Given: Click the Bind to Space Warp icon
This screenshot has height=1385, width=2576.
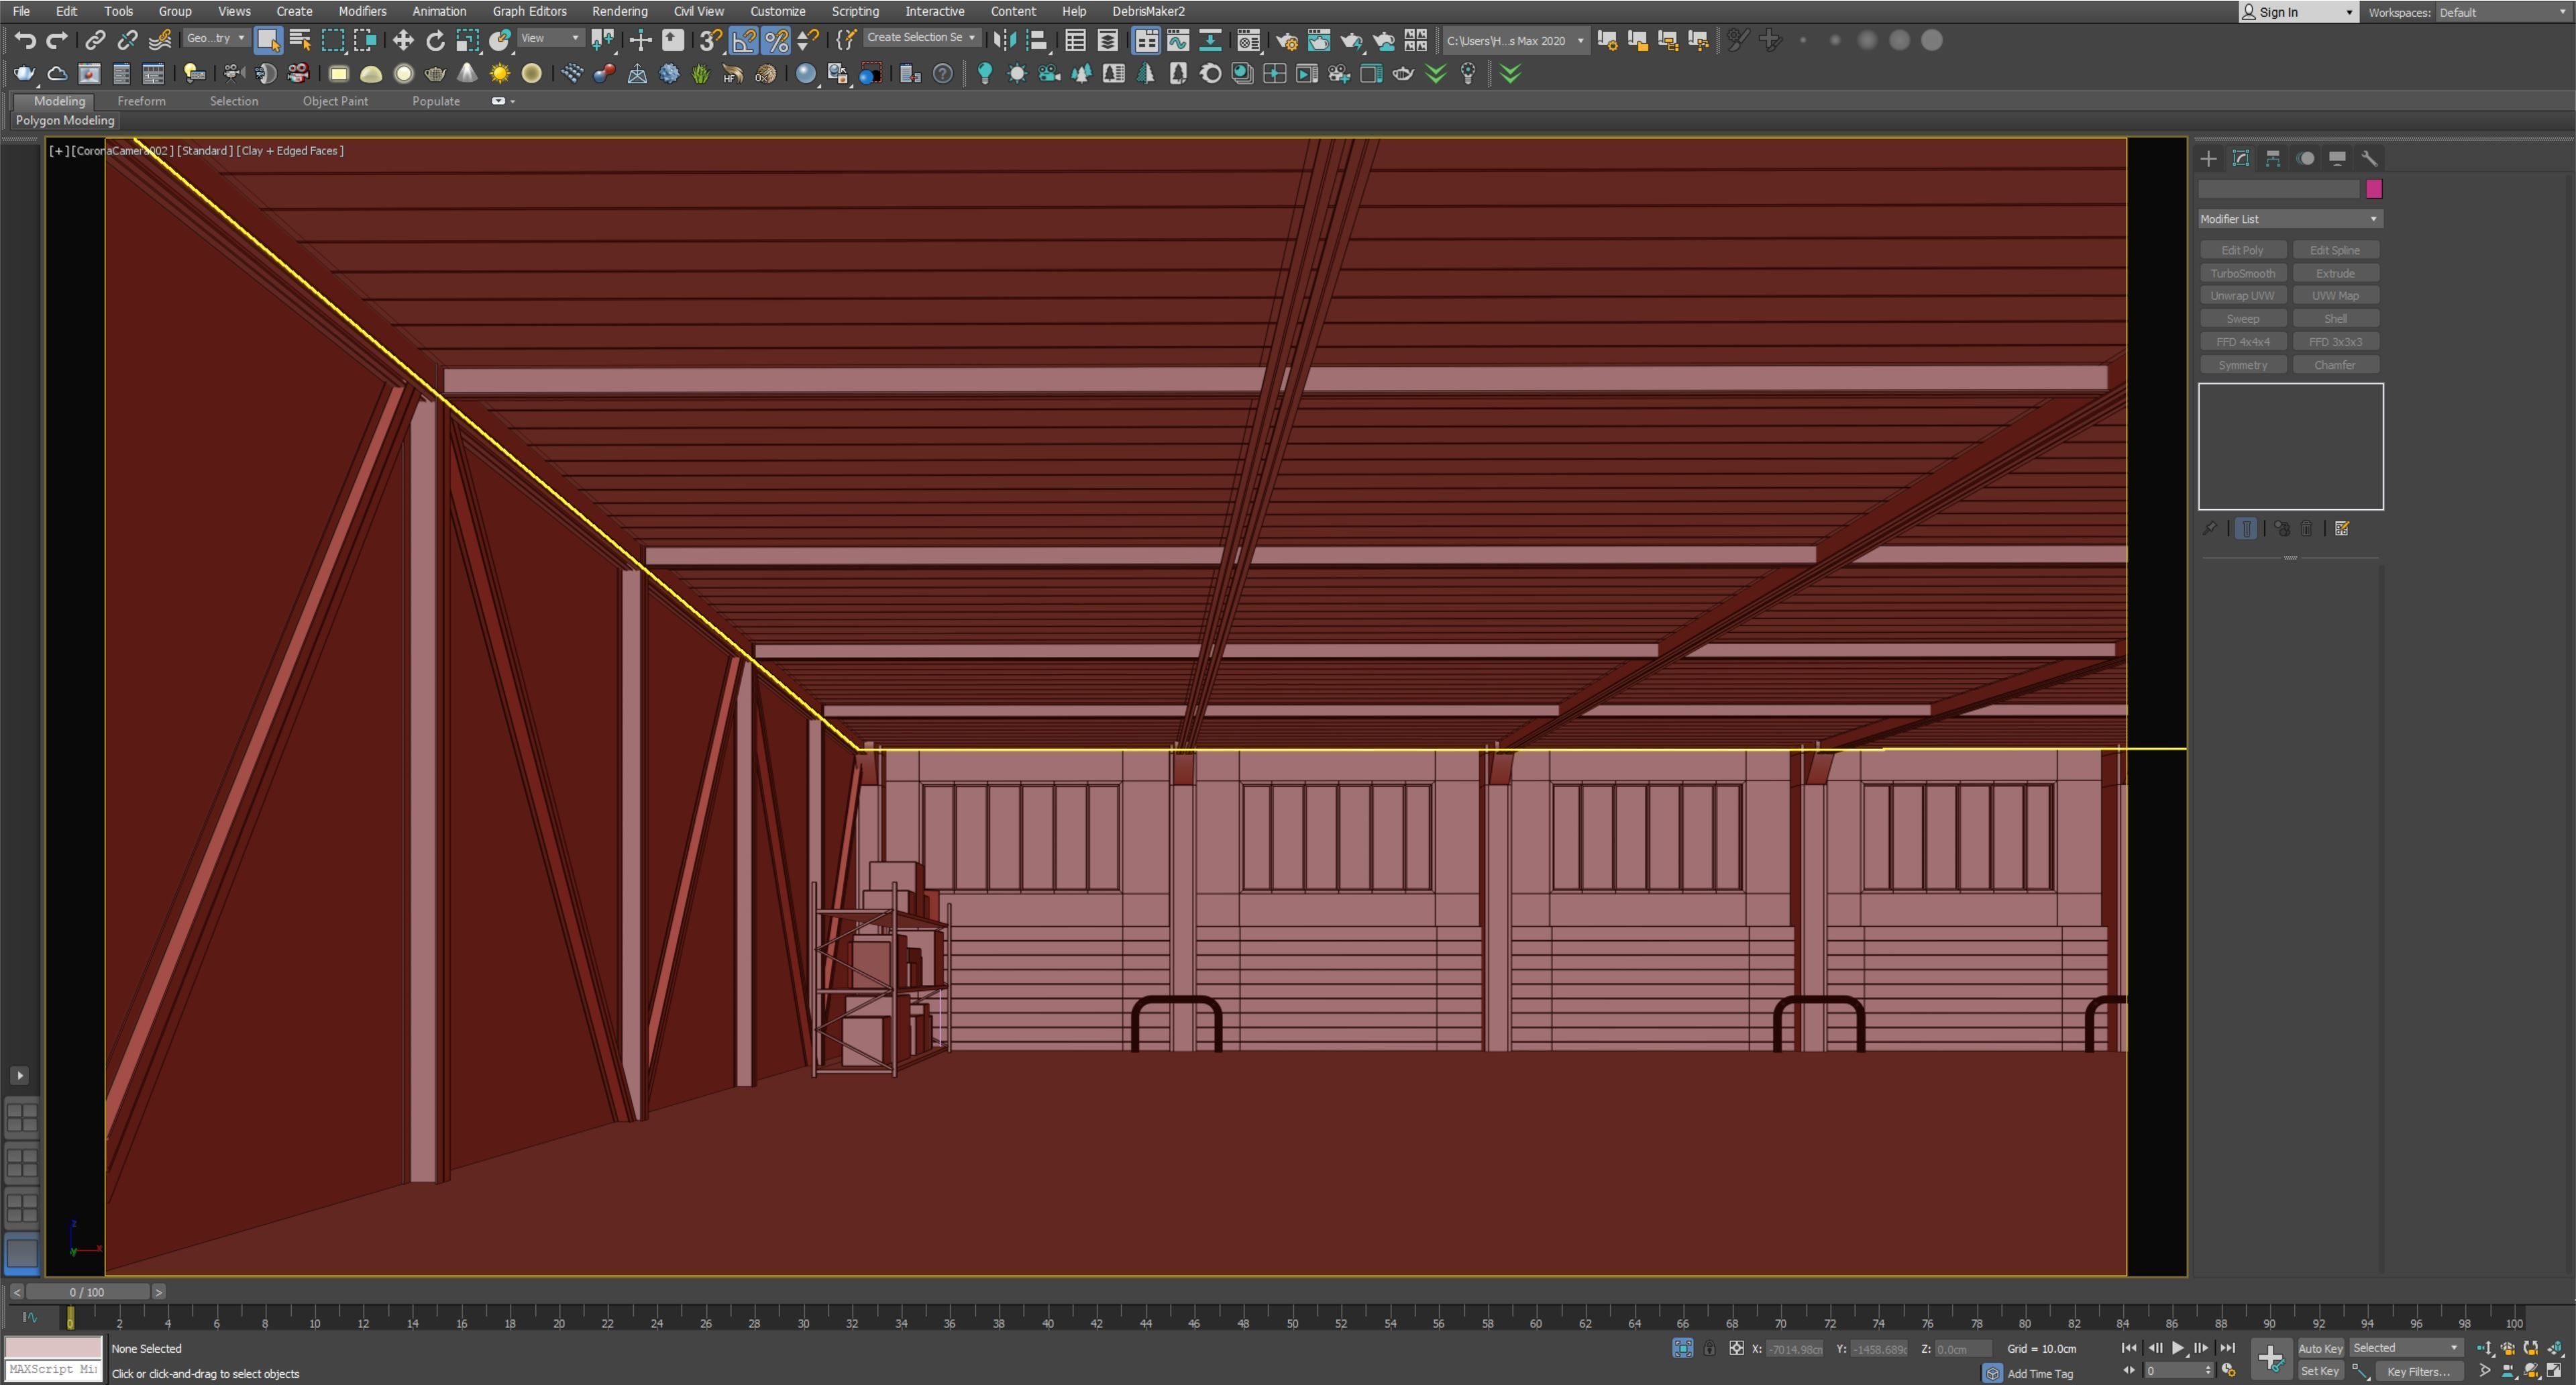Looking at the screenshot, I should click(159, 40).
